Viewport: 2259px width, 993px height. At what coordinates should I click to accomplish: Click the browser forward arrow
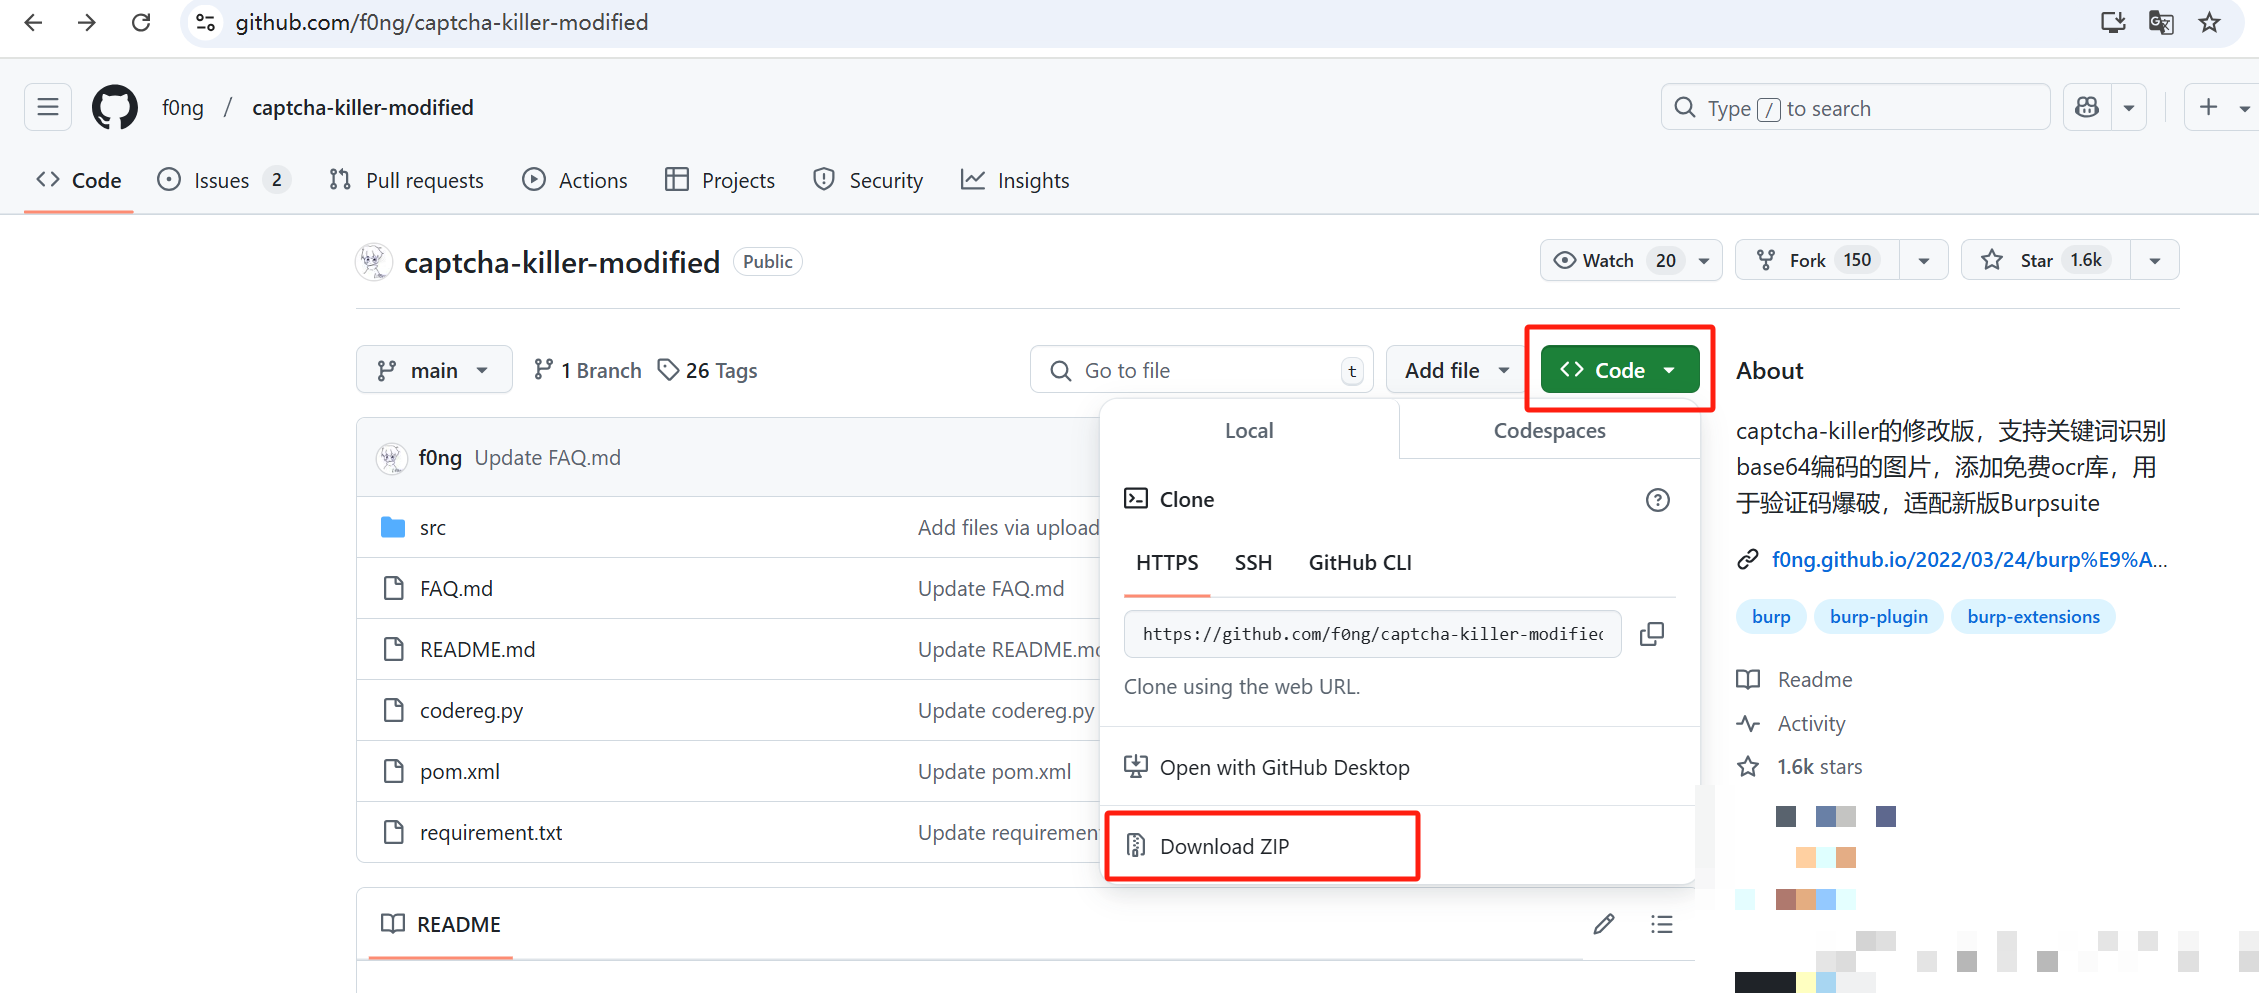coord(87,22)
